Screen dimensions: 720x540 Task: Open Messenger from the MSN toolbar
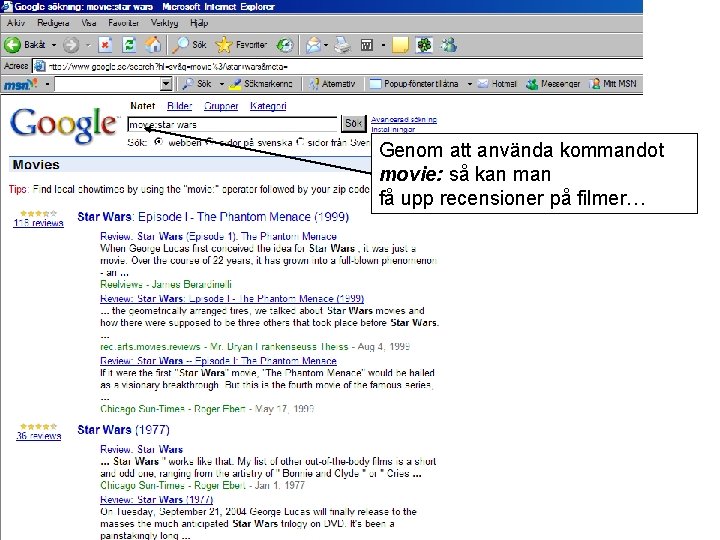coord(553,84)
